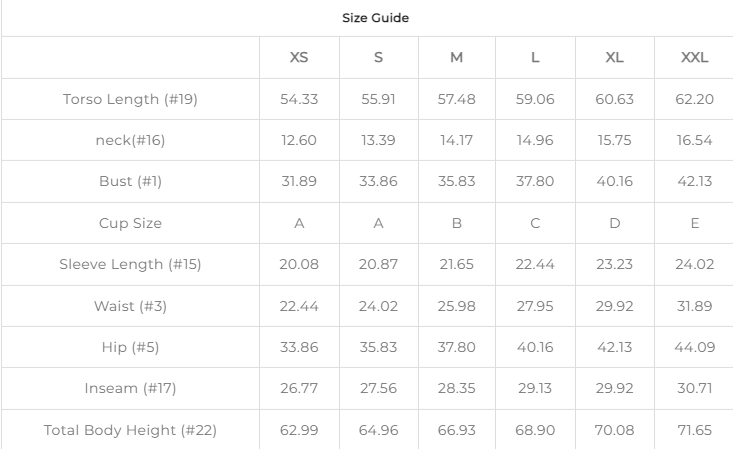Click the Torso Length (#19) row label
Image resolution: width=733 pixels, height=449 pixels.
[130, 99]
